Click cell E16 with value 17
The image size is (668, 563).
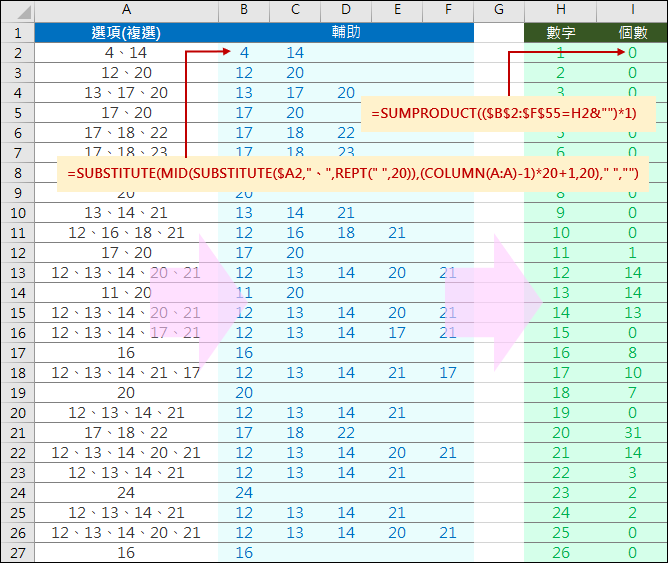[x=397, y=333]
